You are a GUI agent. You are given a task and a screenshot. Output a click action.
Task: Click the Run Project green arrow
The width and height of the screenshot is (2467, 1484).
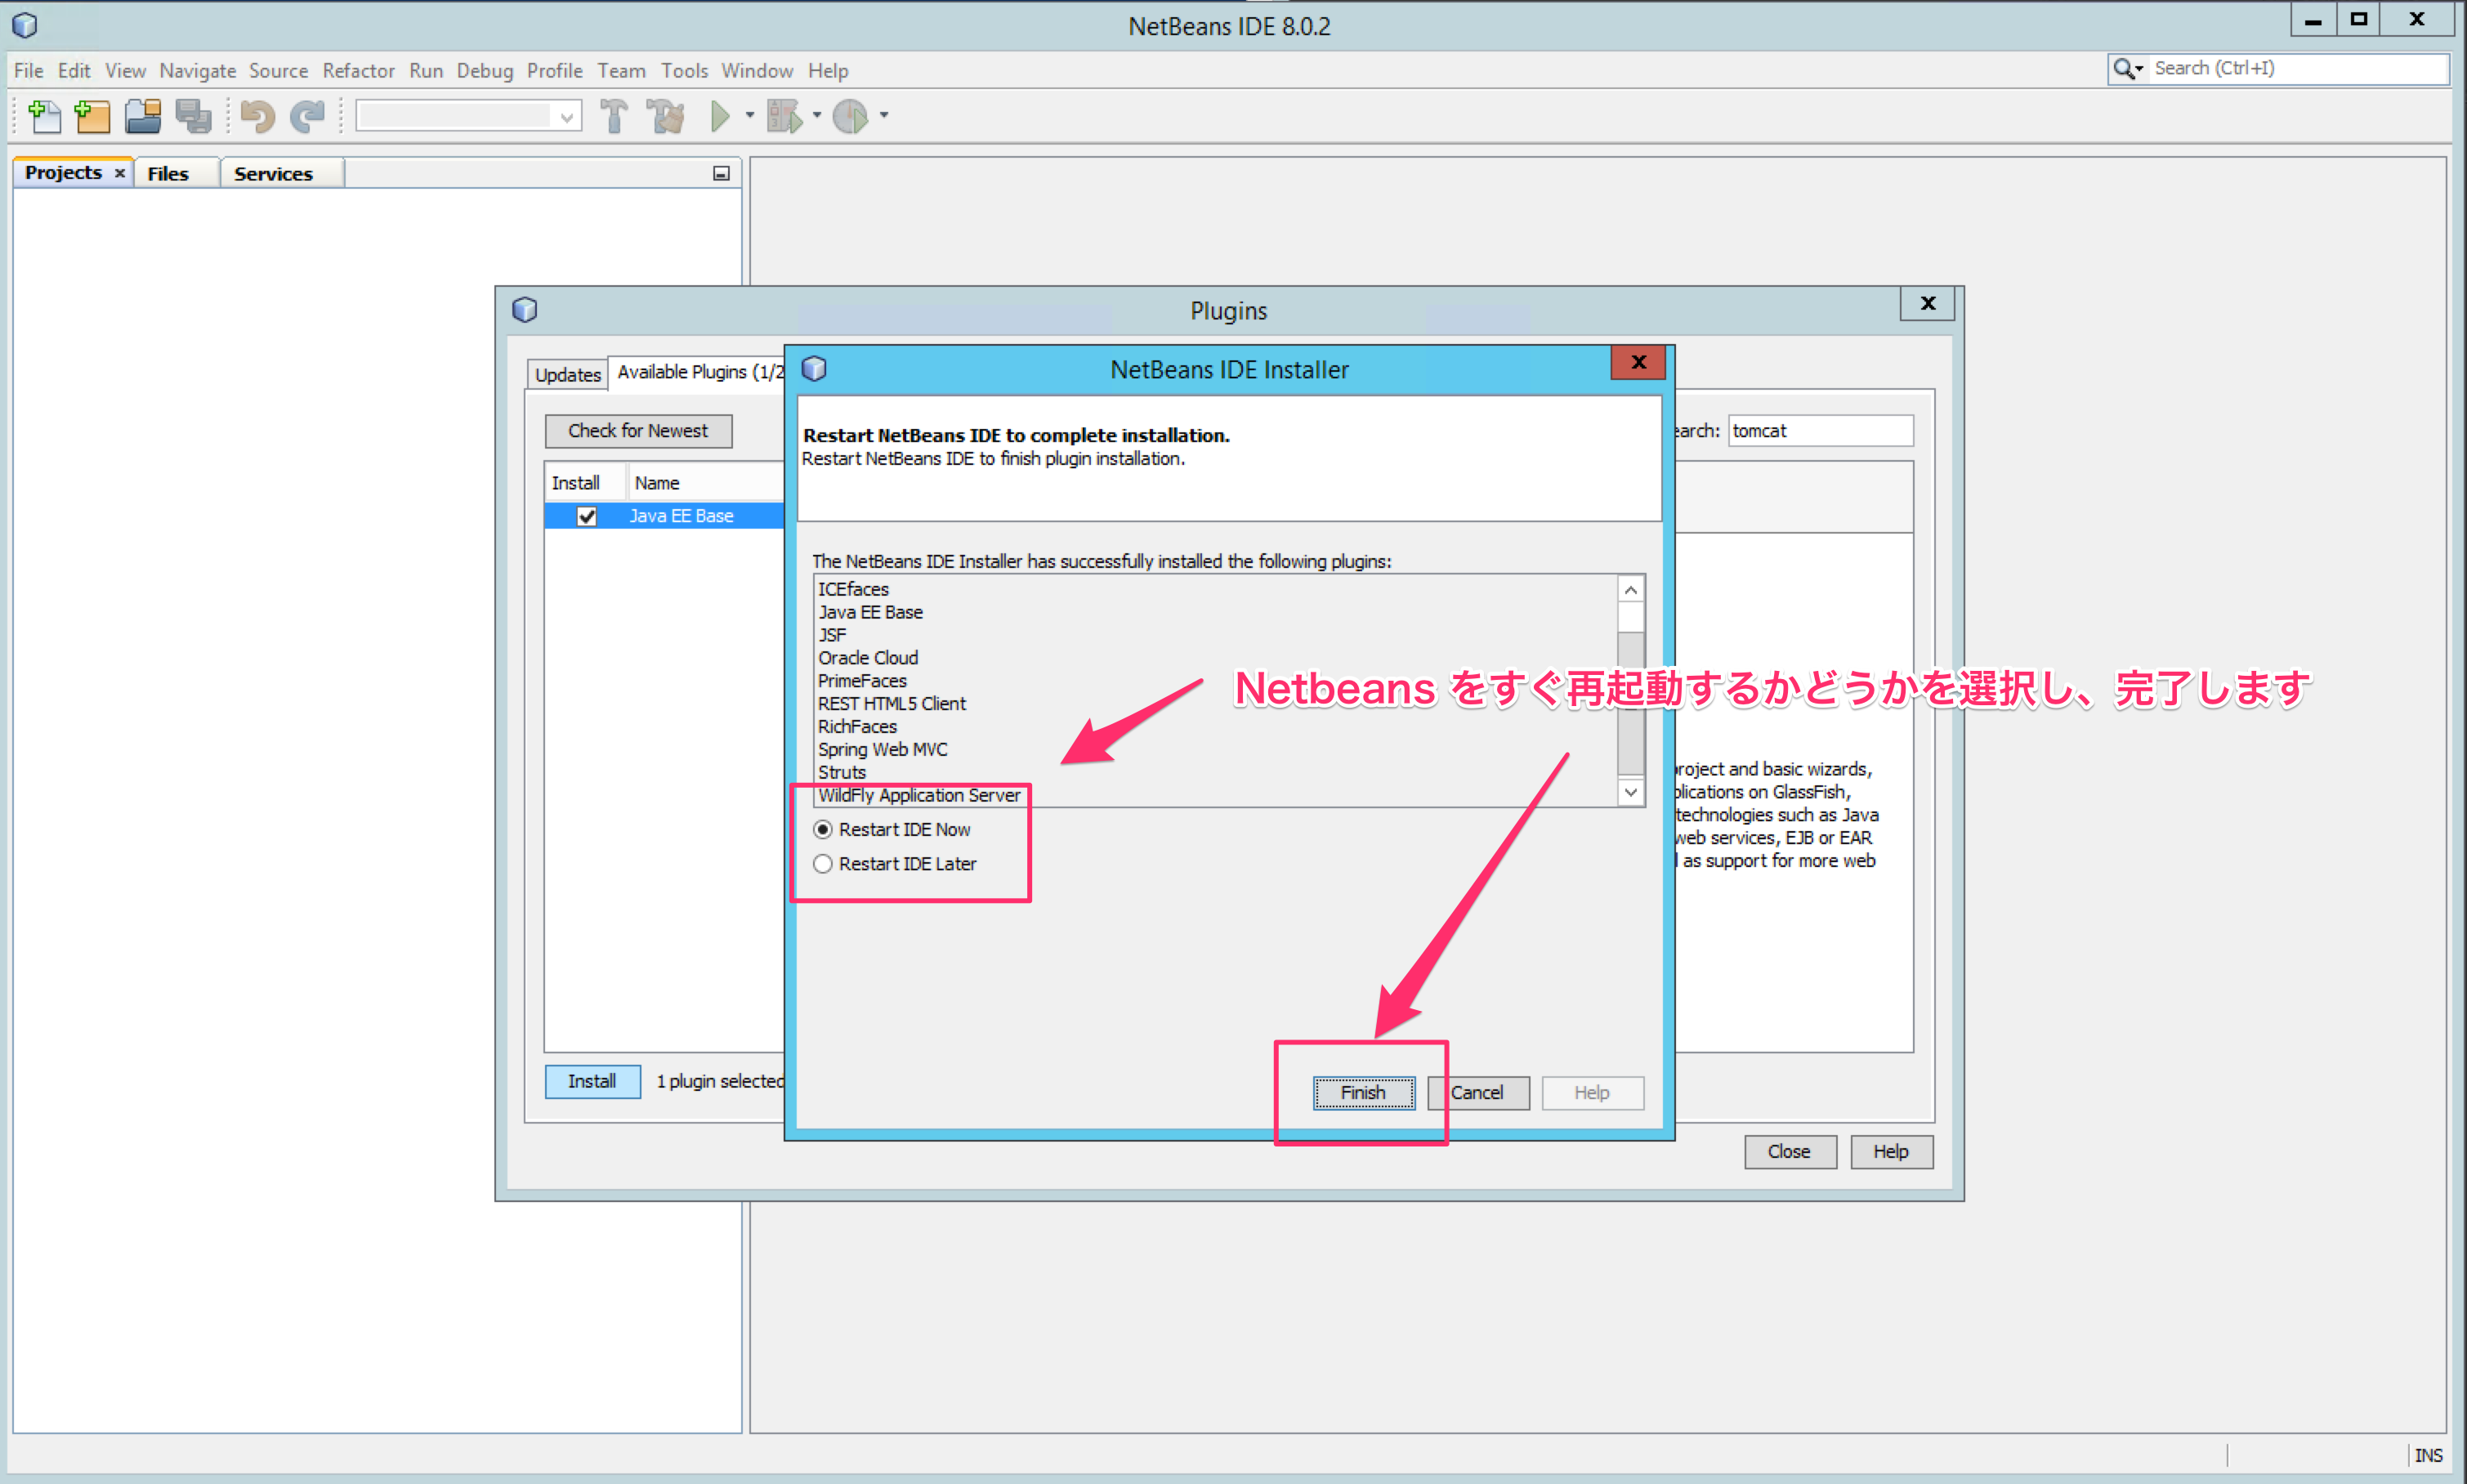pyautogui.click(x=720, y=116)
